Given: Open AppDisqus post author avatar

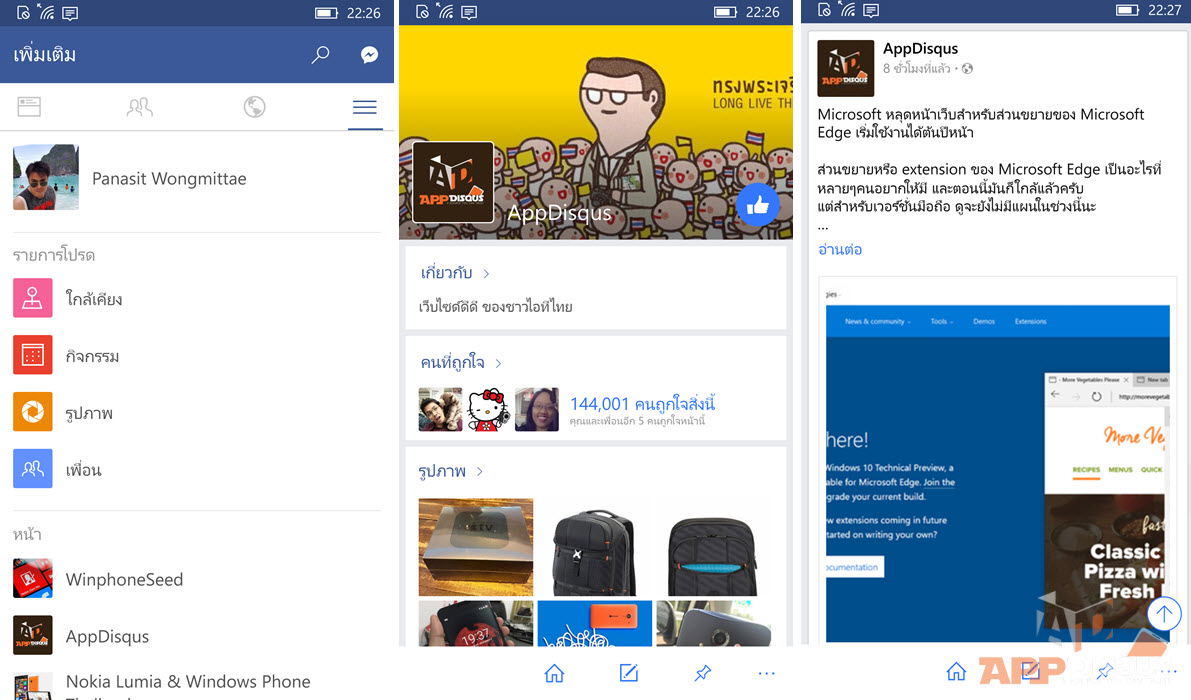Looking at the screenshot, I should [845, 68].
